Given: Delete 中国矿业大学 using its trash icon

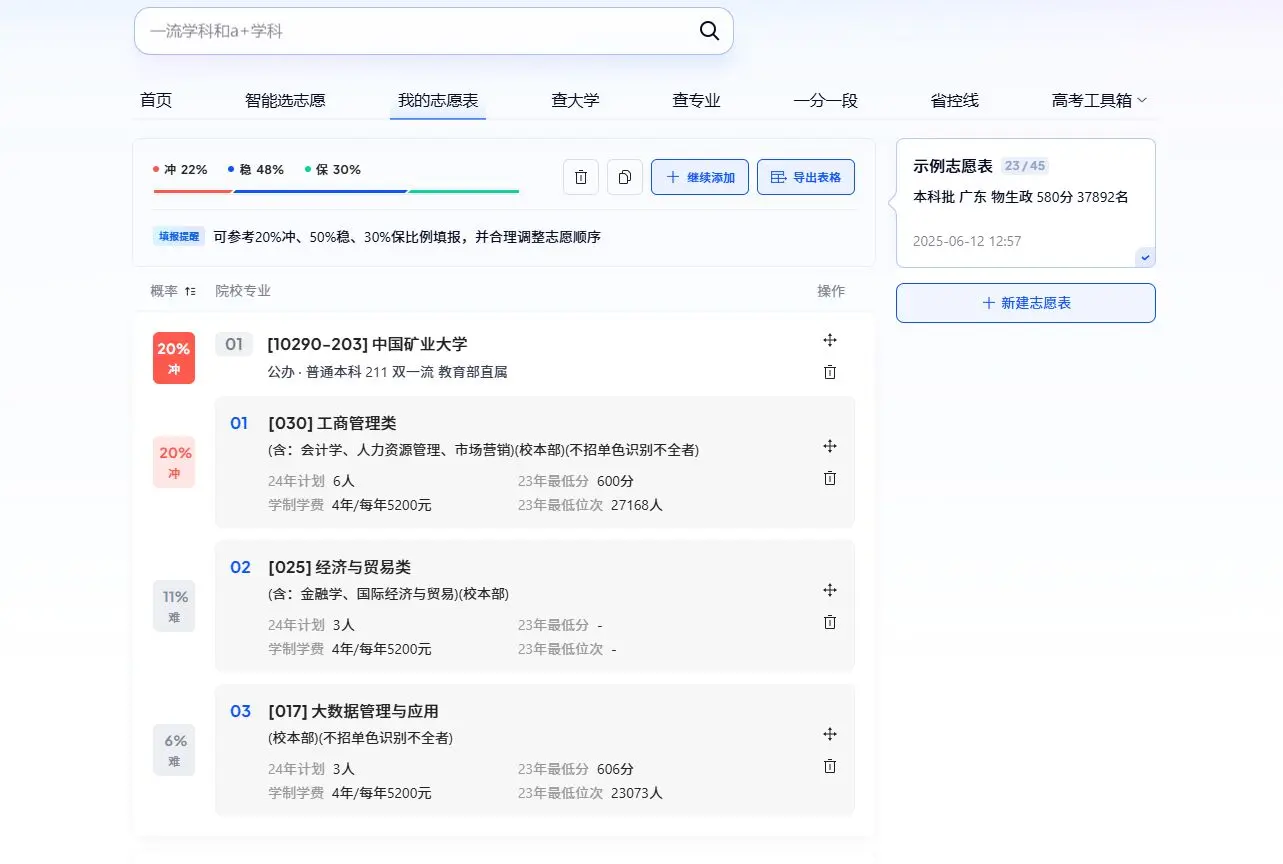Looking at the screenshot, I should point(829,372).
